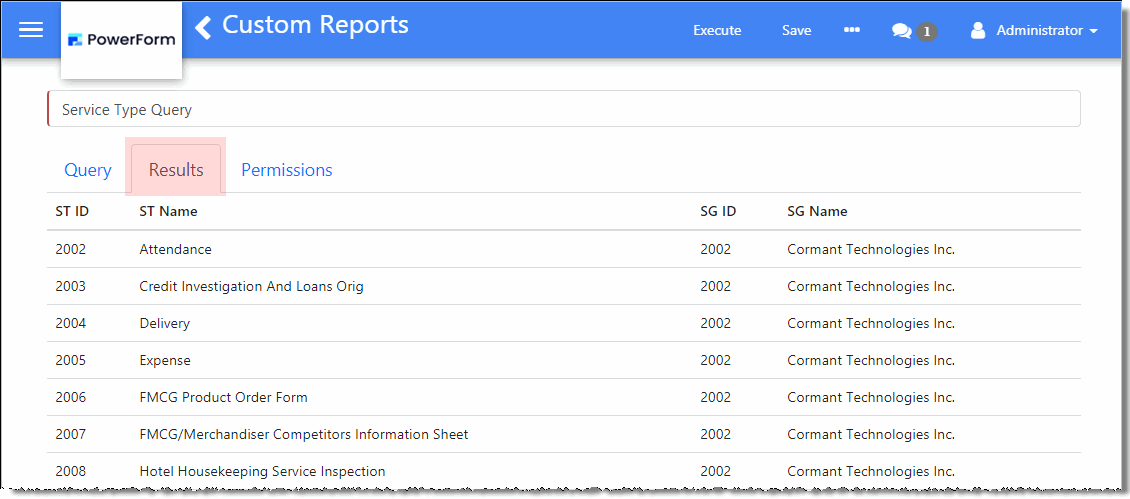
Task: Select the Hotel Housekeeping Service Inspection row
Action: pos(262,471)
